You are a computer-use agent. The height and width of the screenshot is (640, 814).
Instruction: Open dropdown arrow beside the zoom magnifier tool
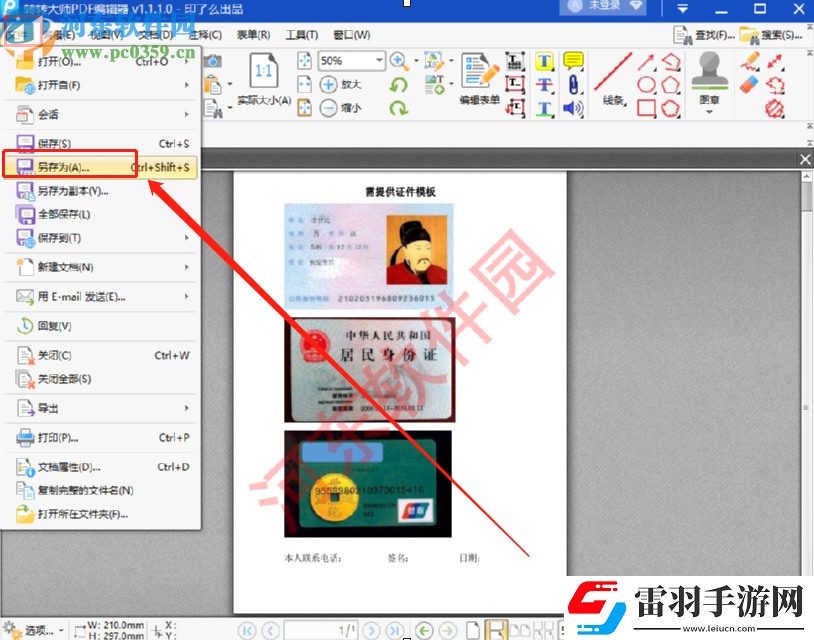pos(416,61)
